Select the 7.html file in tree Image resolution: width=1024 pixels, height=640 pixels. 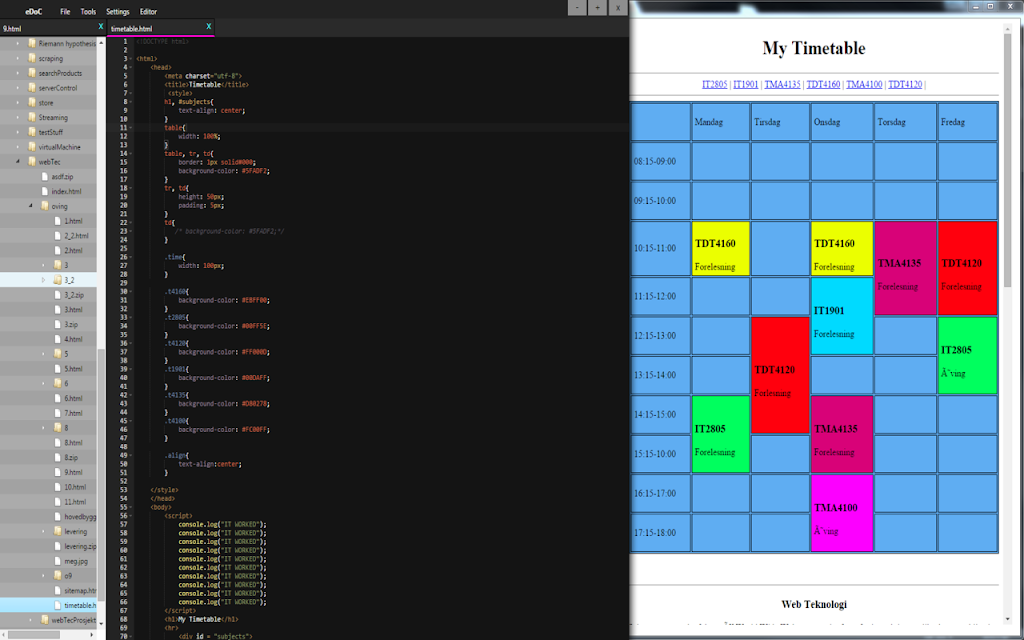pyautogui.click(x=72, y=413)
